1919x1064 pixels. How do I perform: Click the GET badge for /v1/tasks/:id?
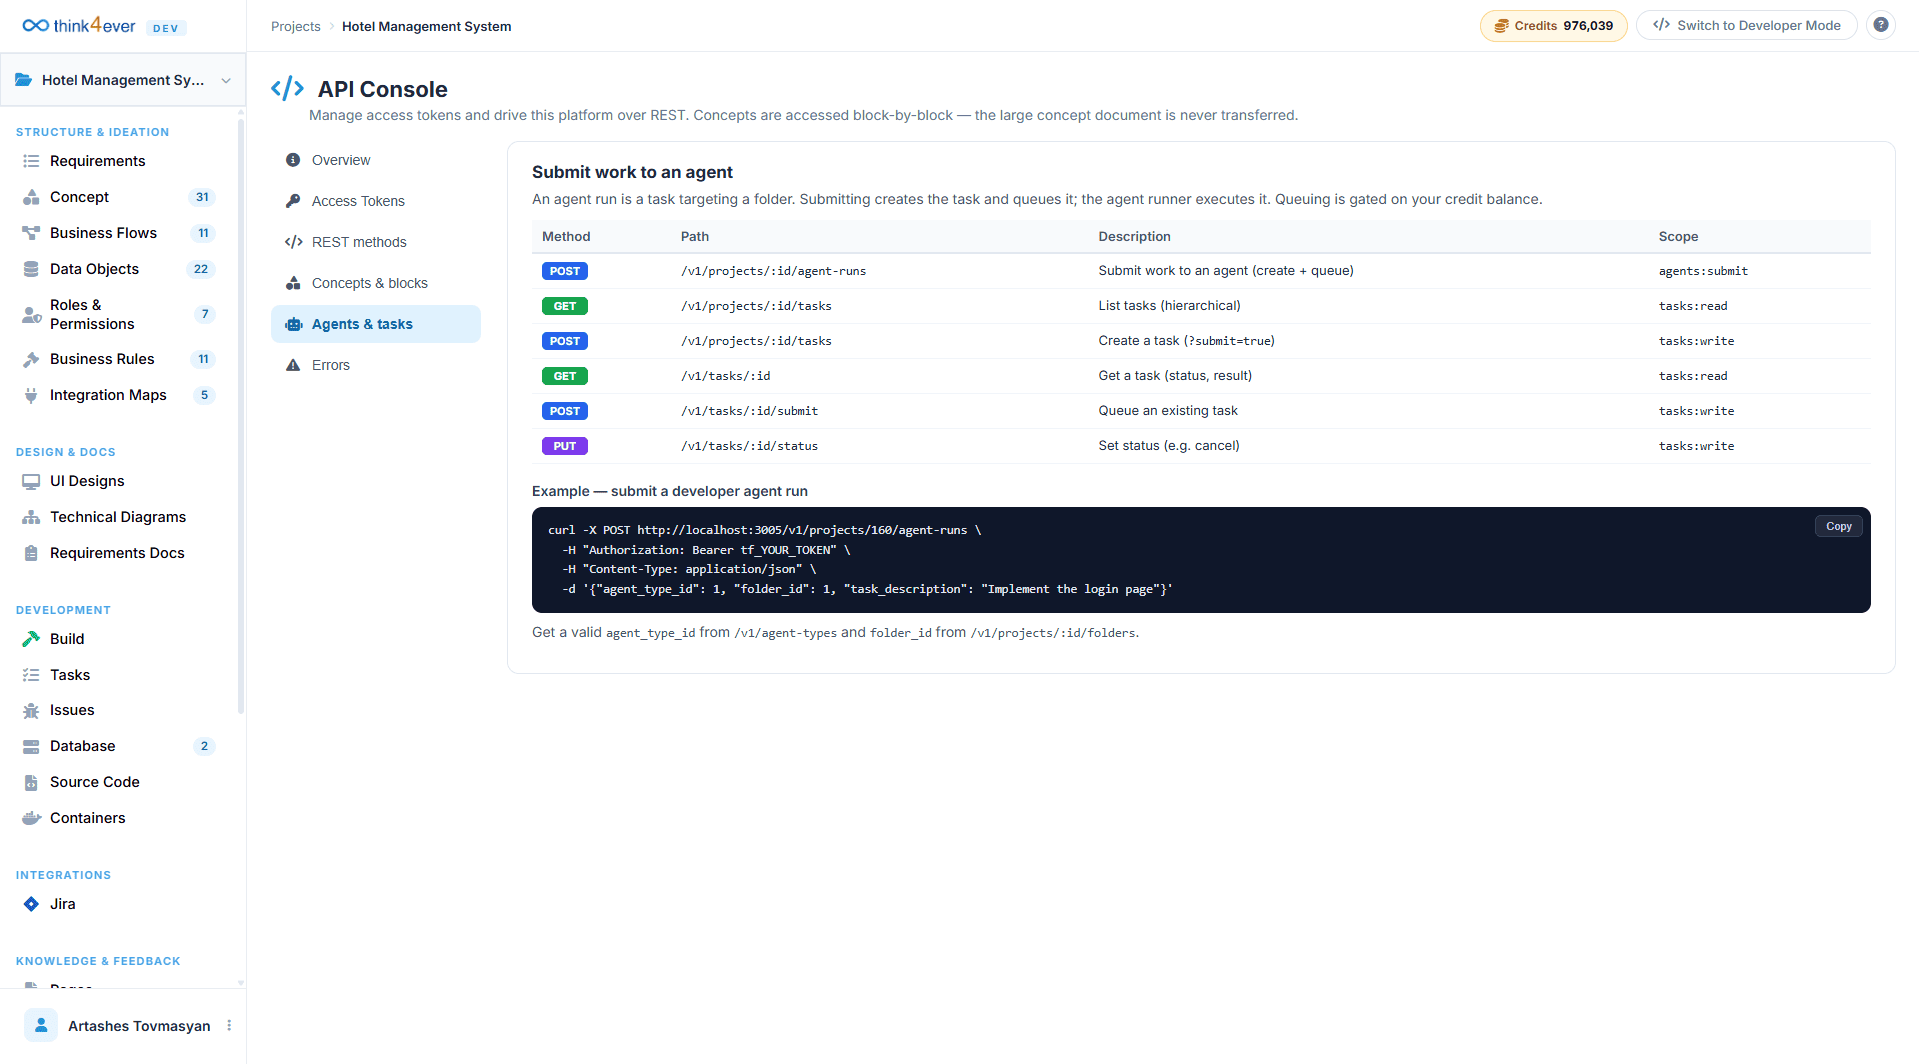(564, 376)
